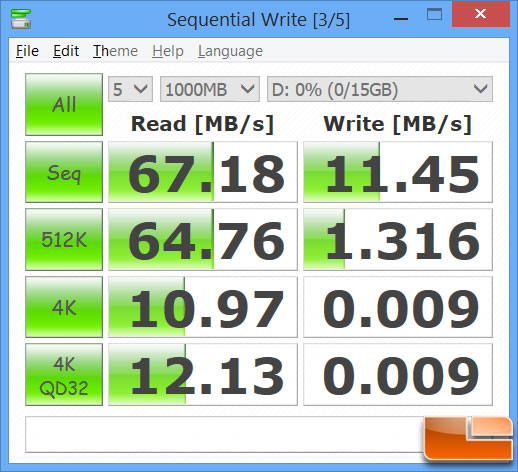The height and width of the screenshot is (472, 518).
Task: Click the 4K QD32 read result 12.13
Action: [x=203, y=375]
